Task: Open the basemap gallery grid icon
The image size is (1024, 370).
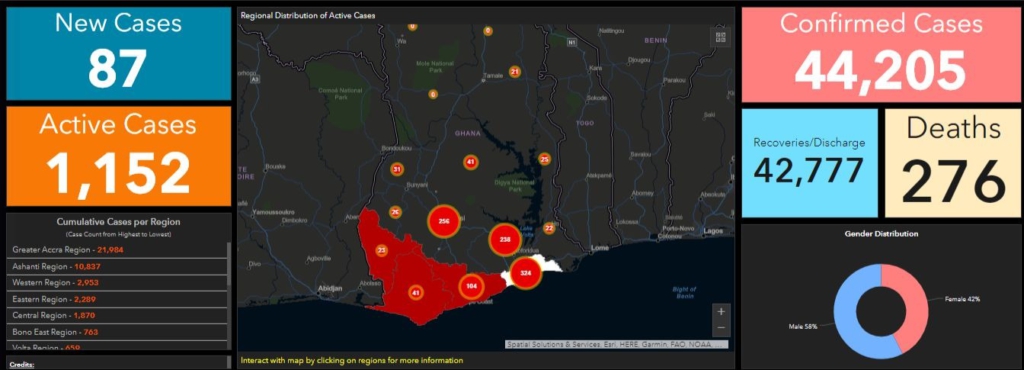Action: [720, 37]
